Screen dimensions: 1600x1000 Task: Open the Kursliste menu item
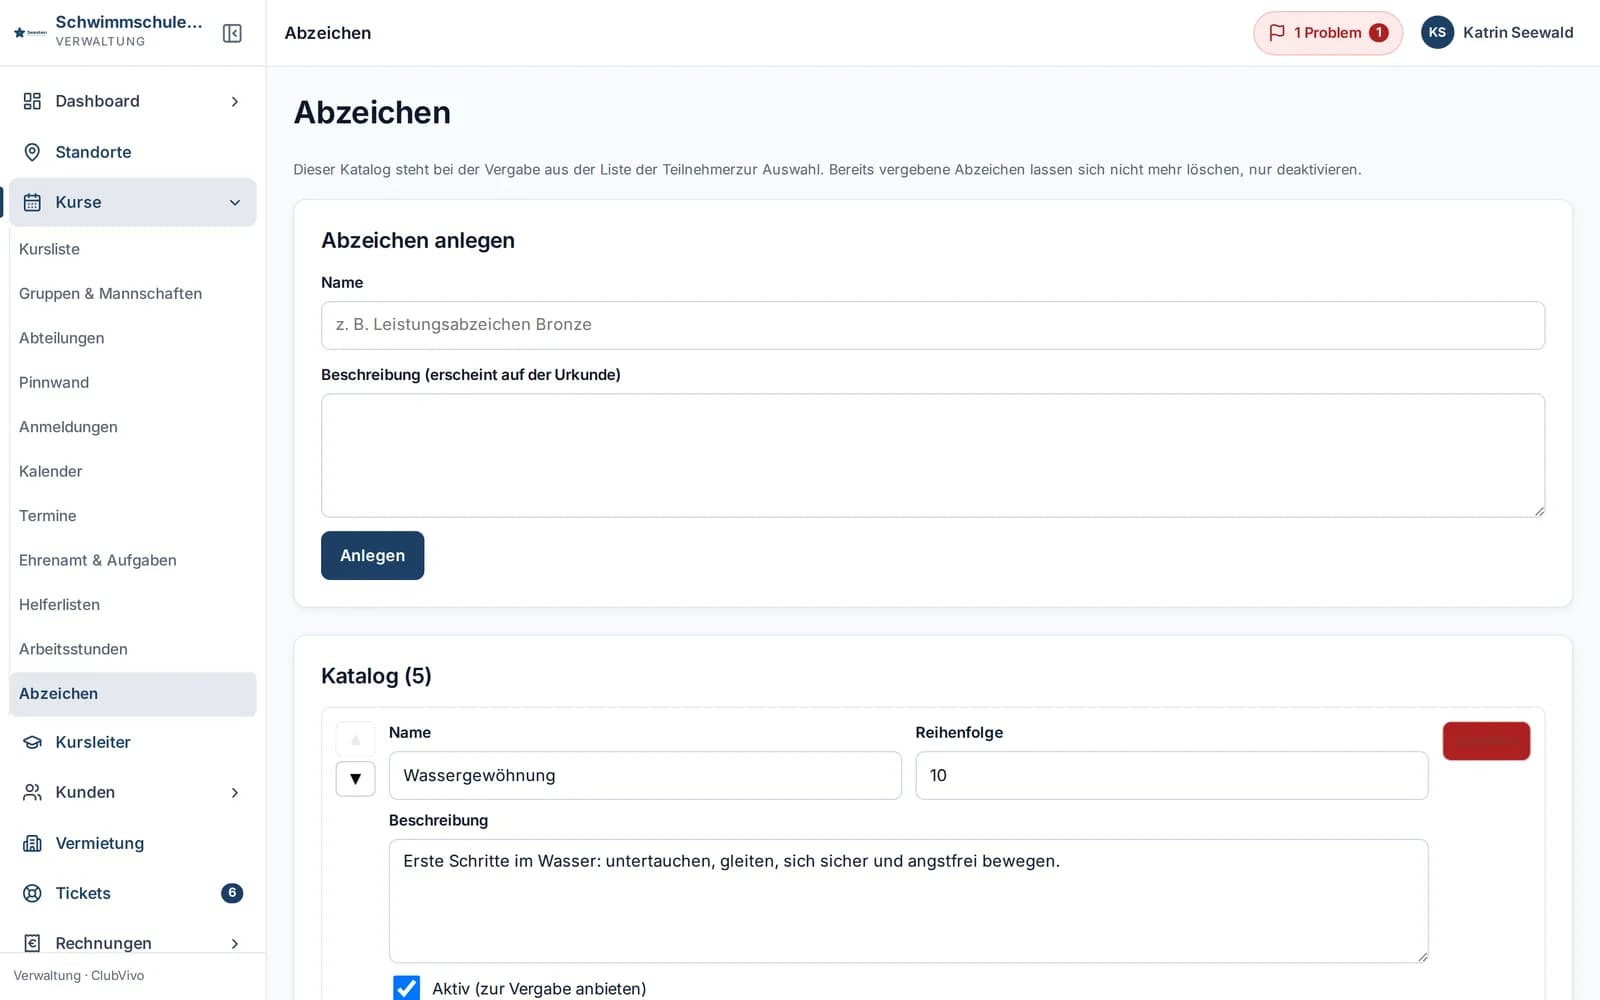132,249
